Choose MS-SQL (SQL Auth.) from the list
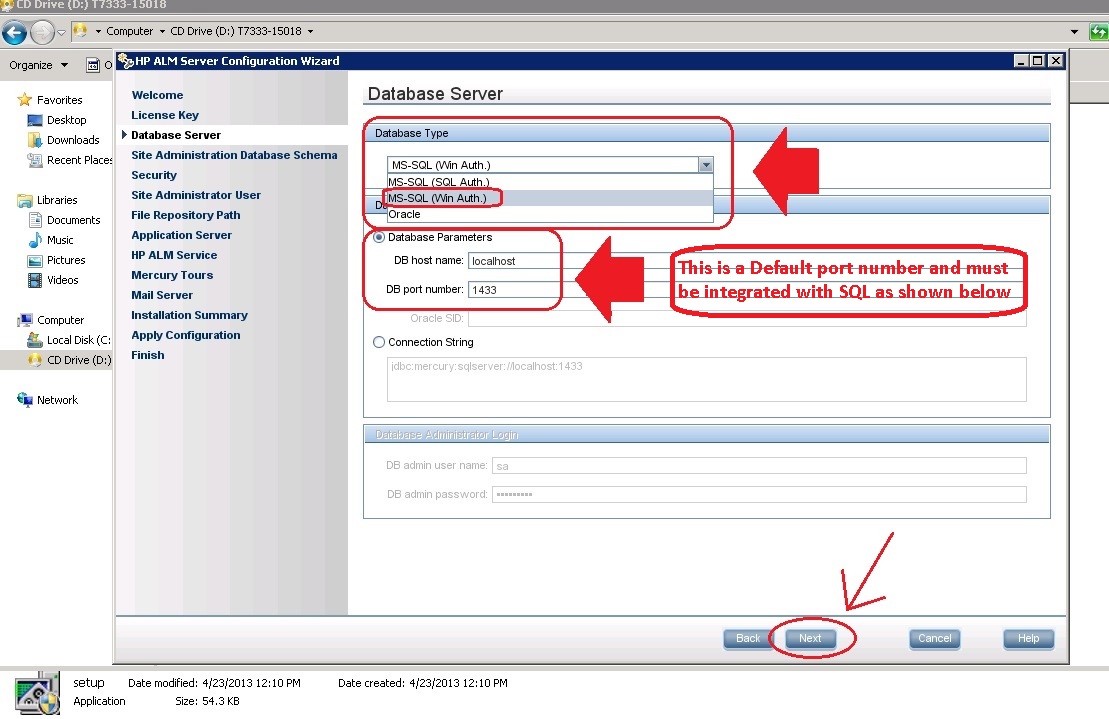 point(550,182)
